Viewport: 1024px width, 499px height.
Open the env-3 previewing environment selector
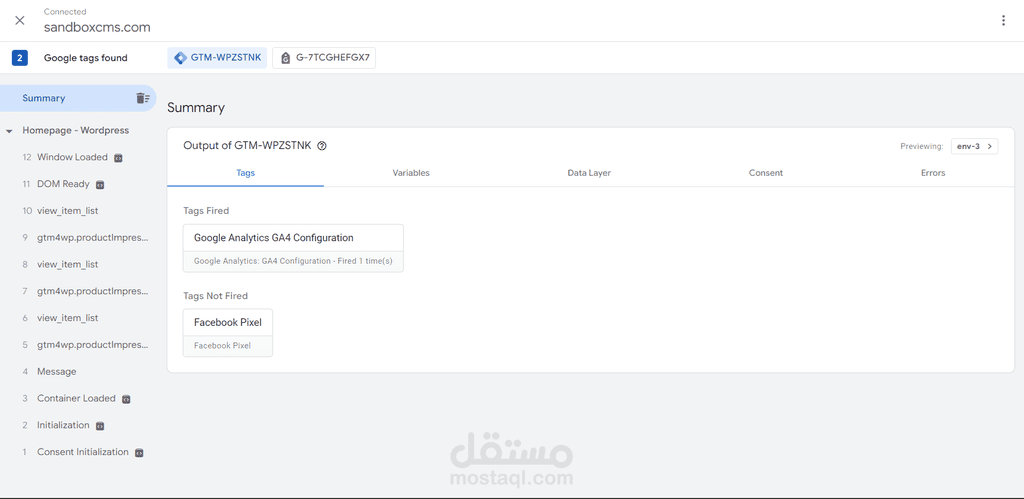point(974,146)
